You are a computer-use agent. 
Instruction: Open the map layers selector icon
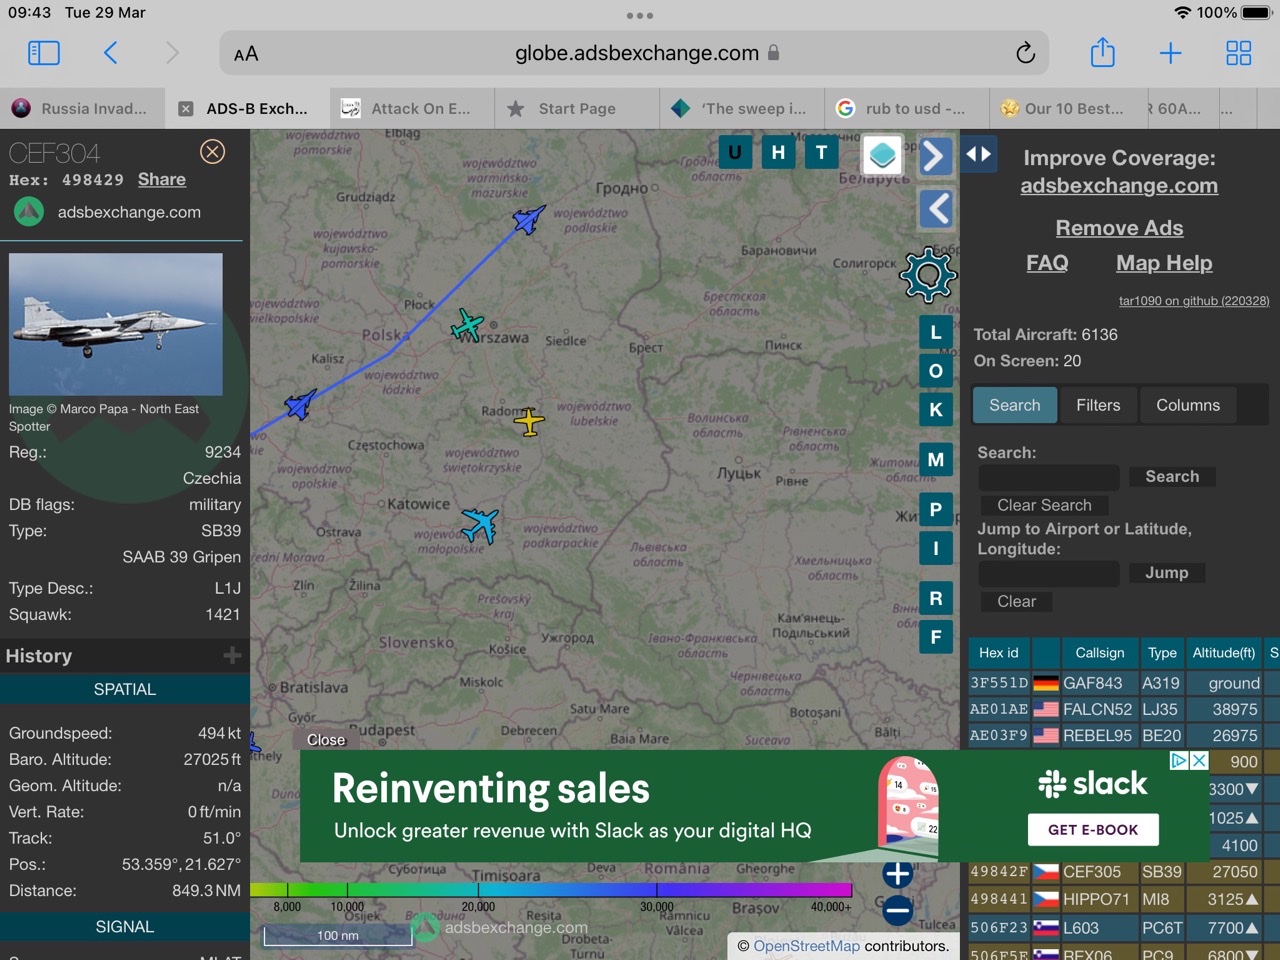[882, 155]
